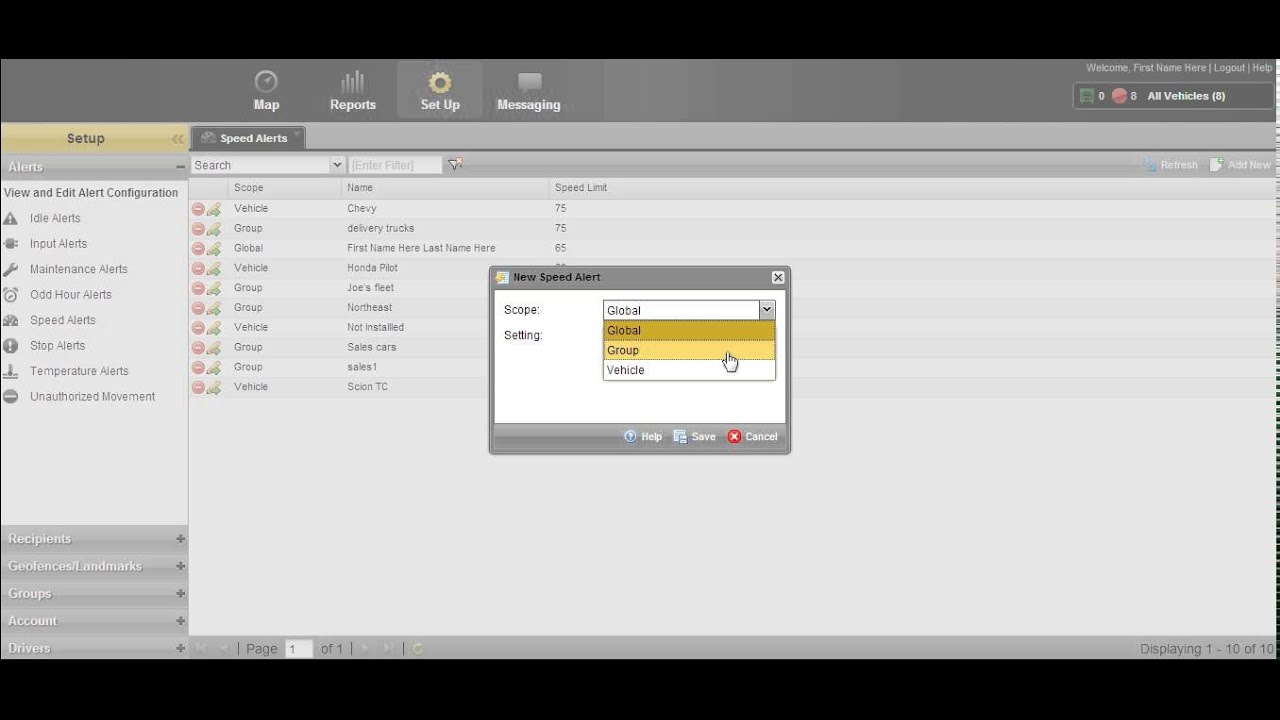Edit the delivery trucks speed alert
1280x720 pixels.
click(214, 229)
